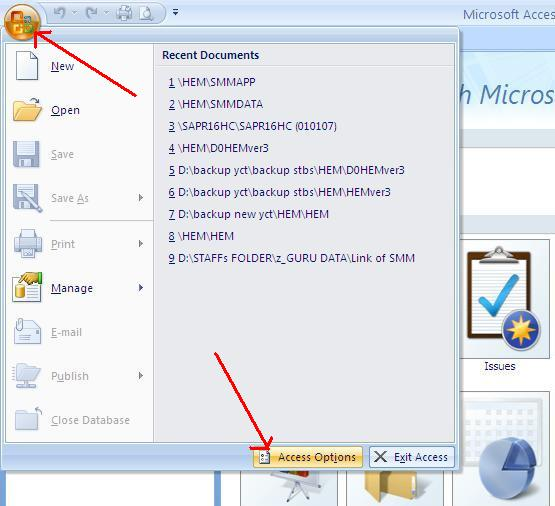Click the Publish folder icon
This screenshot has width=555, height=506.
pos(26,375)
